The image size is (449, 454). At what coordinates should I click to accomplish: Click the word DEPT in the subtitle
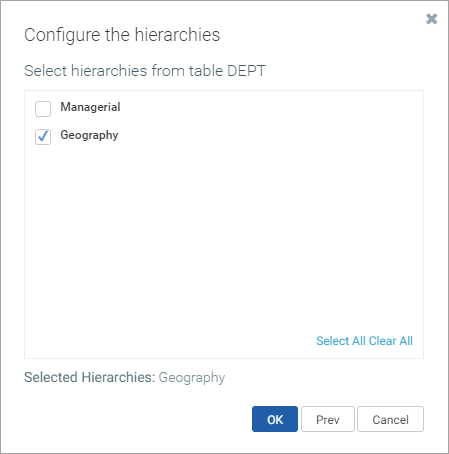pyautogui.click(x=246, y=71)
